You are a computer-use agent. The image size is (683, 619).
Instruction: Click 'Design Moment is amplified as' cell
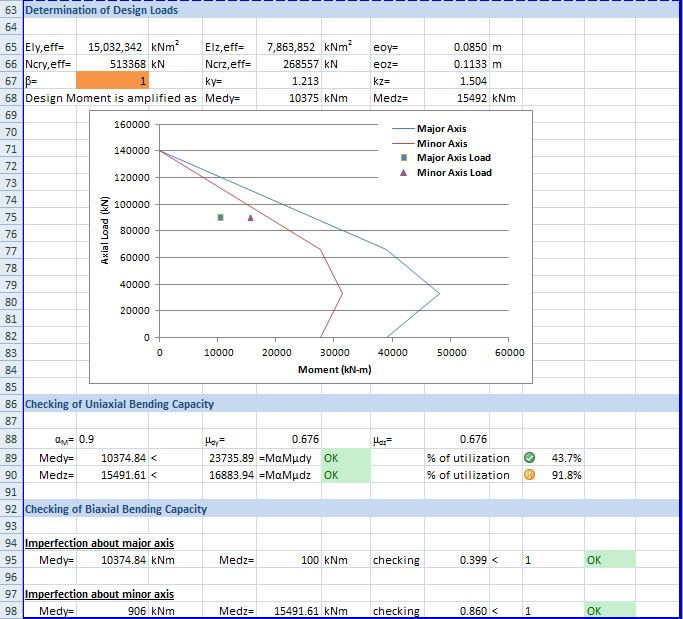click(111, 98)
